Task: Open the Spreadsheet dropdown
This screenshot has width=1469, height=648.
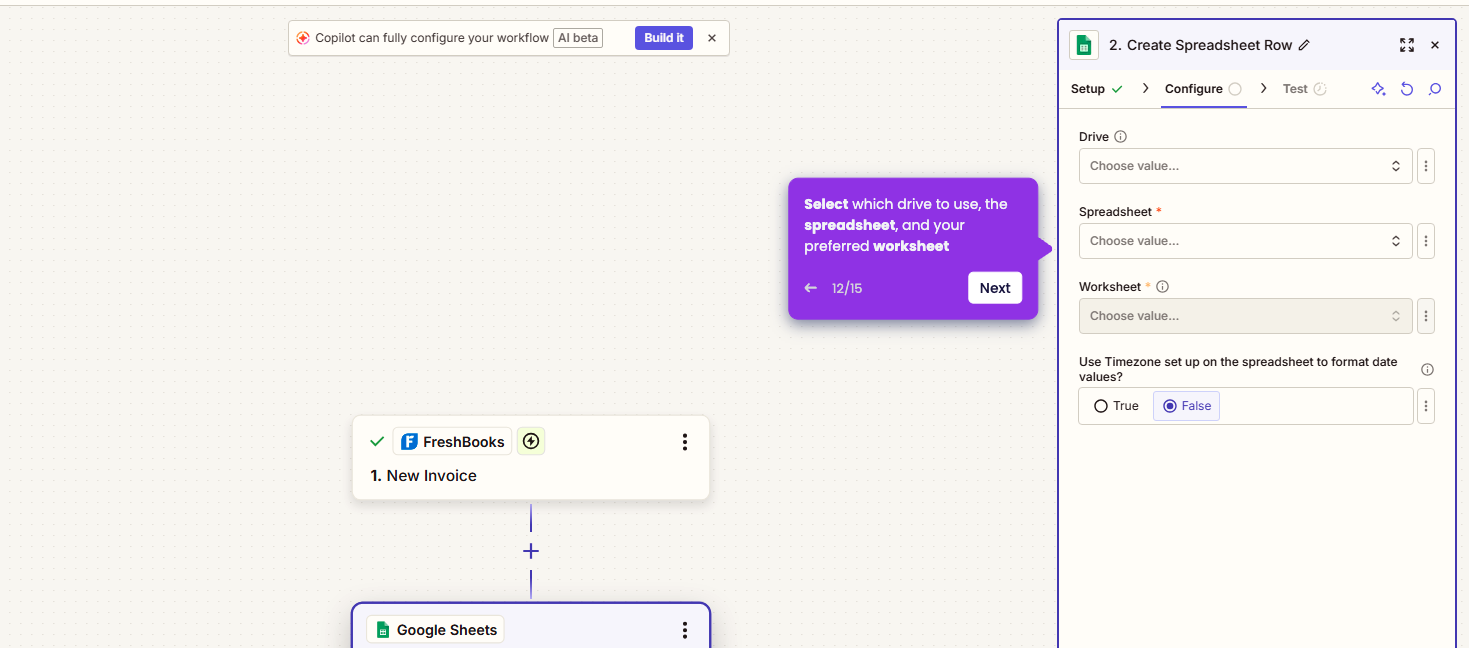Action: (1245, 241)
